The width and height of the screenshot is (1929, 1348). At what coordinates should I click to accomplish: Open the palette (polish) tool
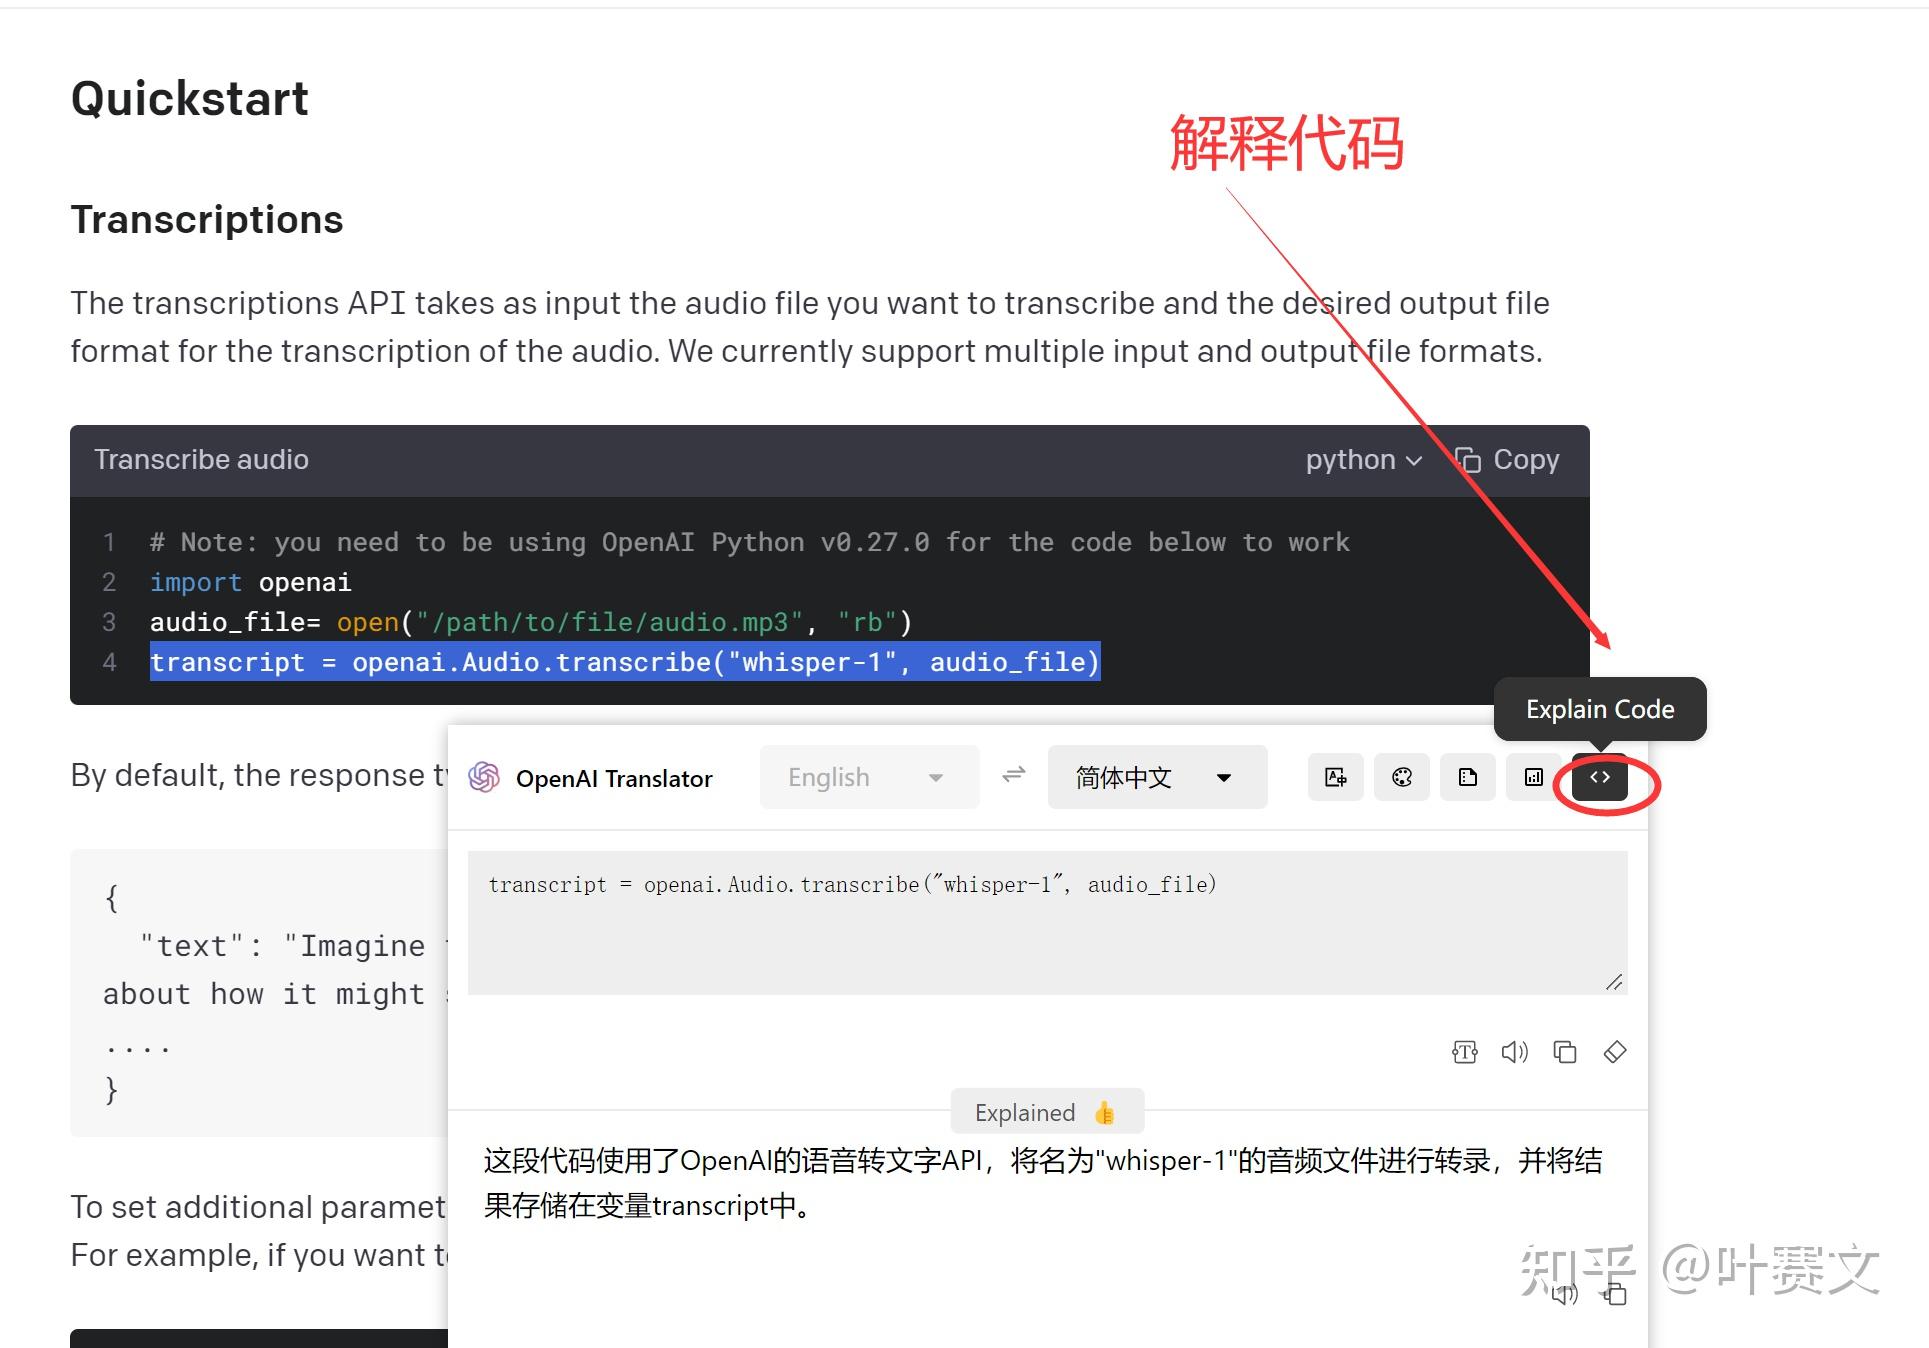(1401, 777)
